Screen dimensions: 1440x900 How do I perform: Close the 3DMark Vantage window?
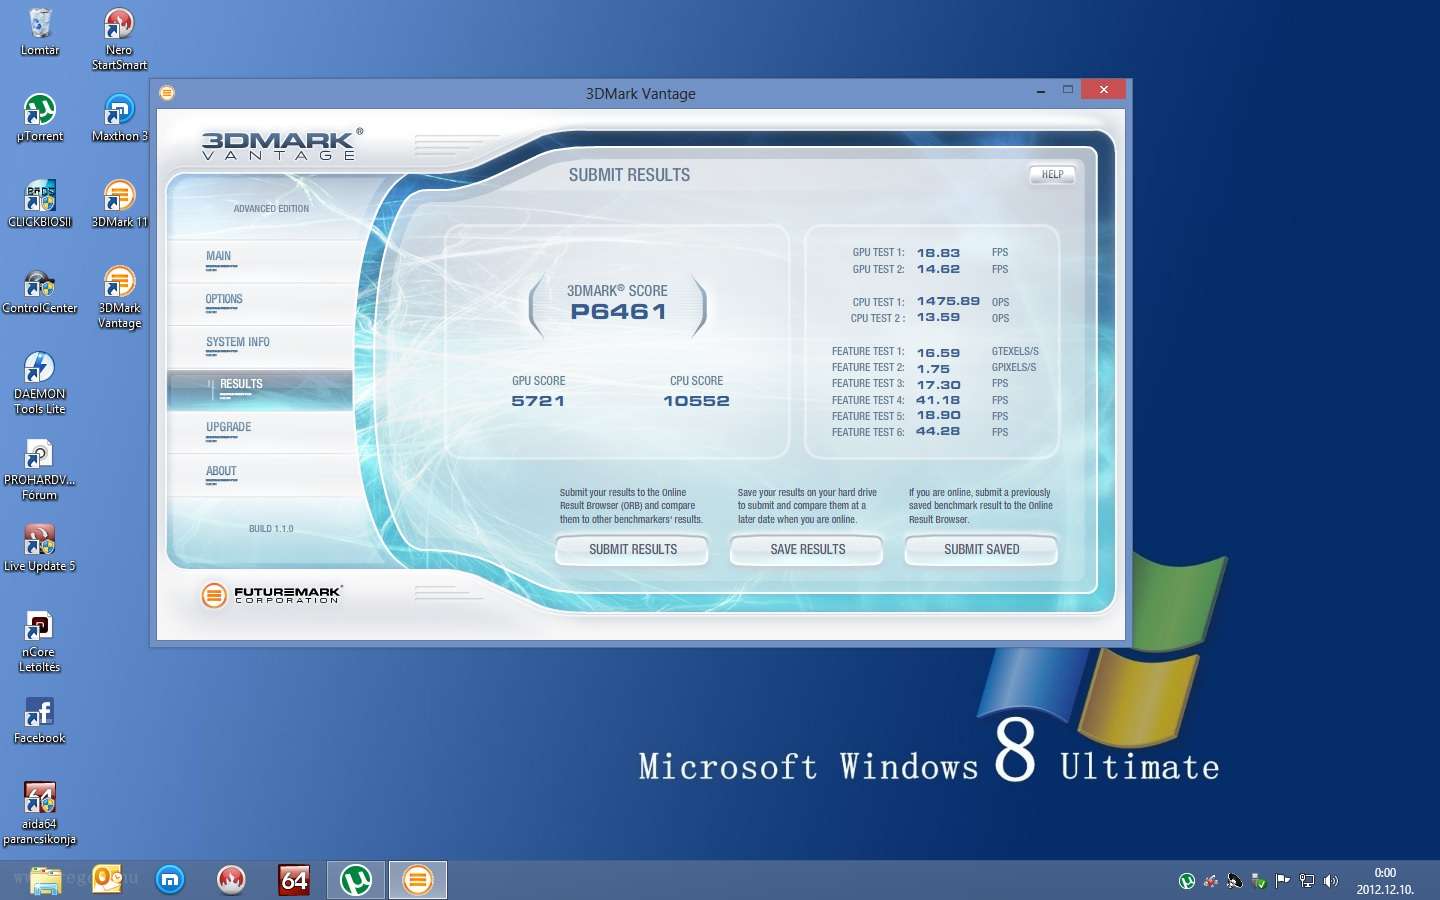pos(1103,89)
